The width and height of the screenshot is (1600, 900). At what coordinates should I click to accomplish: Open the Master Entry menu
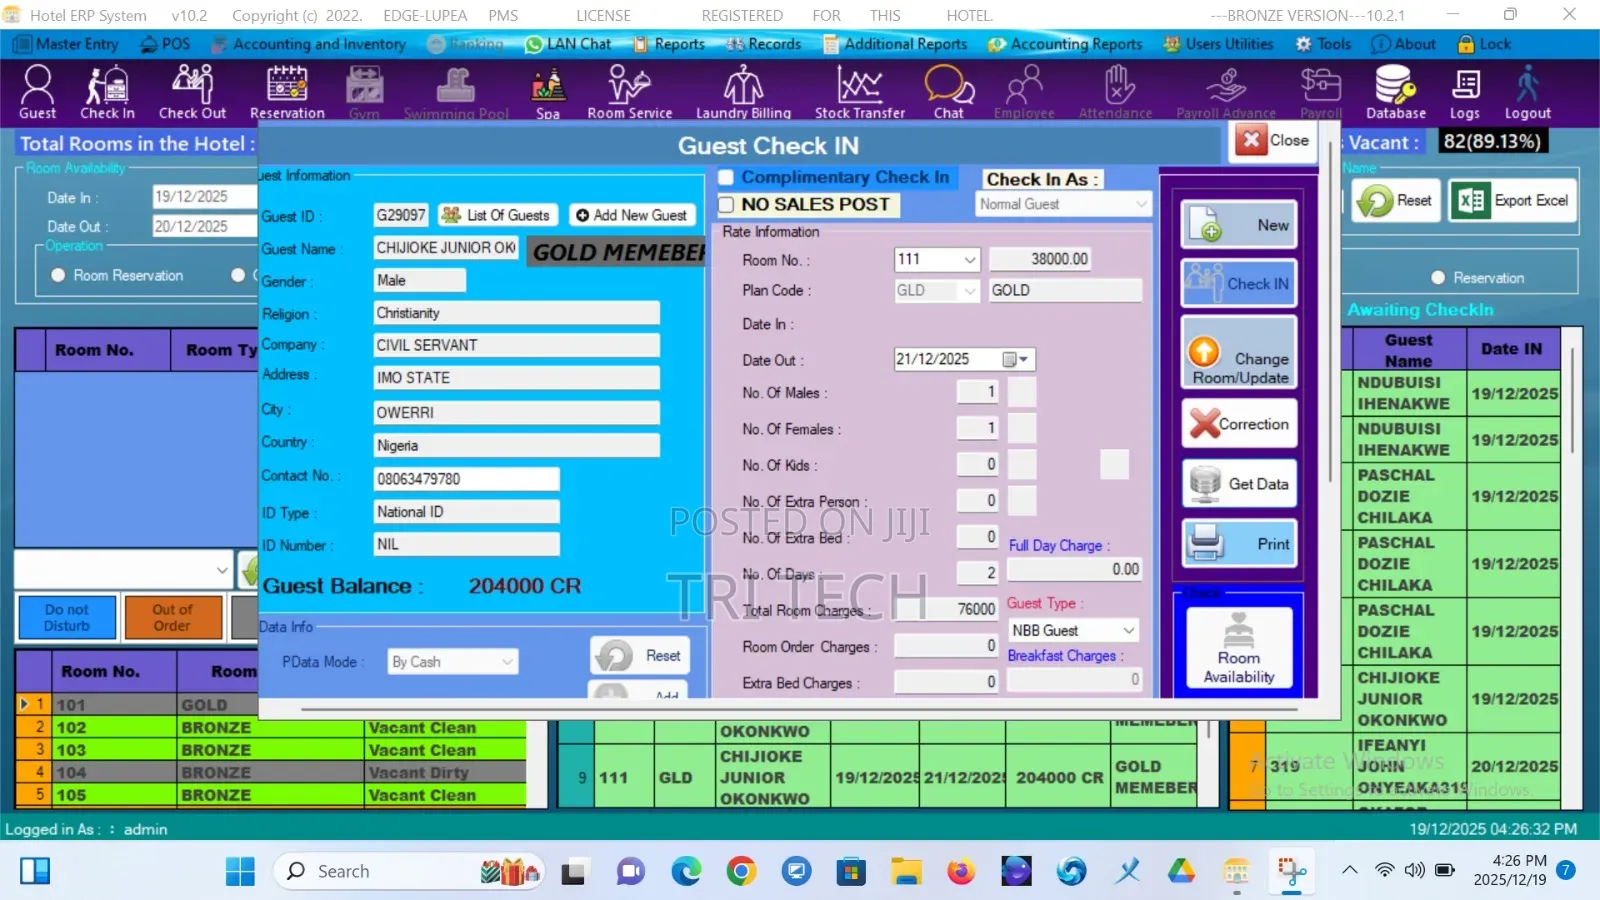pyautogui.click(x=67, y=44)
